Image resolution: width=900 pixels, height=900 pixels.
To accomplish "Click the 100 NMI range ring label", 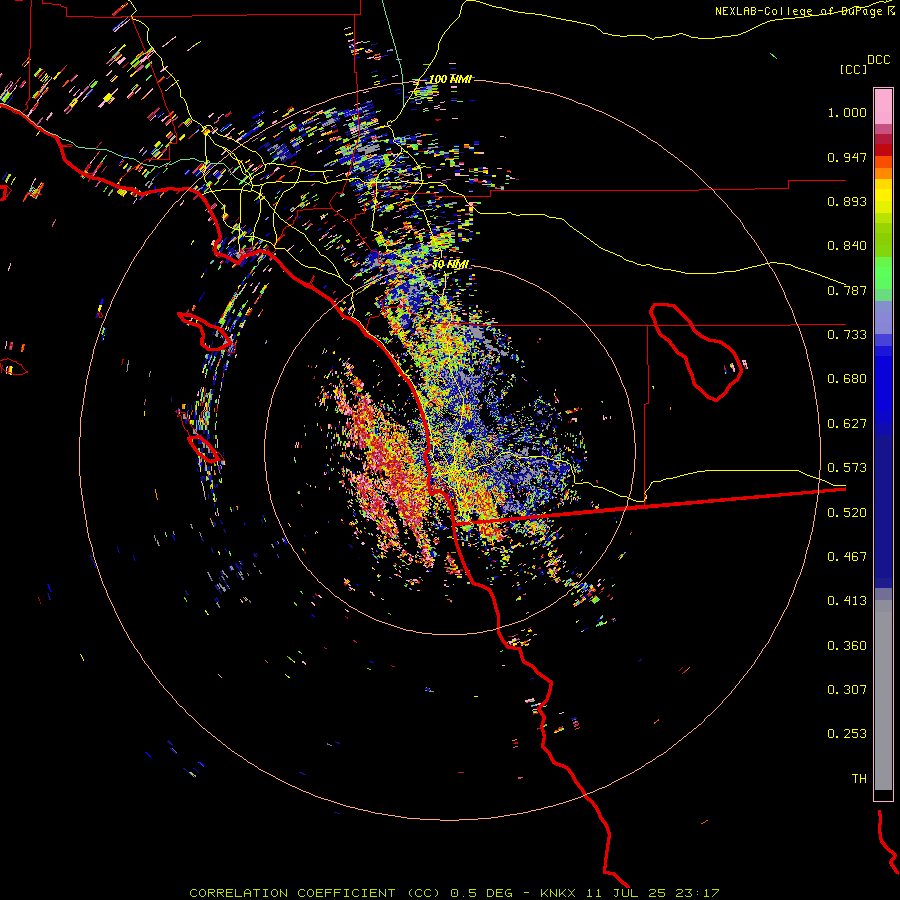I will [450, 79].
